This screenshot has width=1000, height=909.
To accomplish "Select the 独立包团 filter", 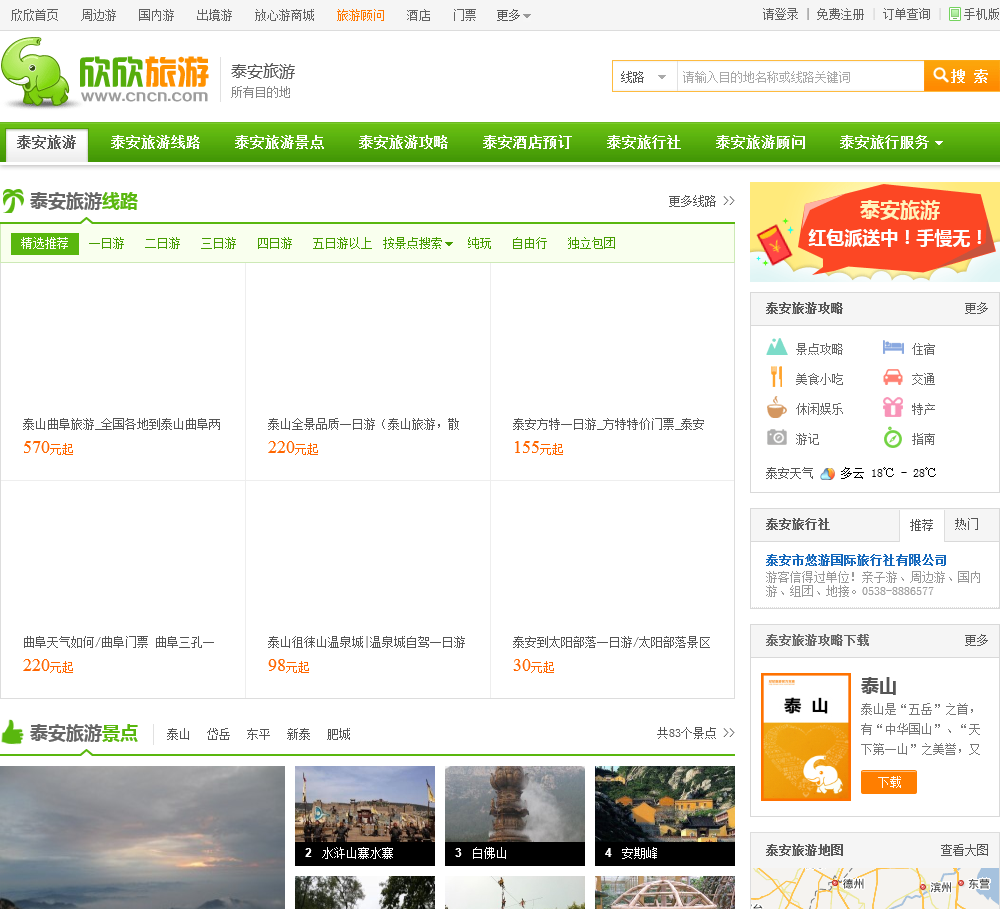I will [x=591, y=243].
